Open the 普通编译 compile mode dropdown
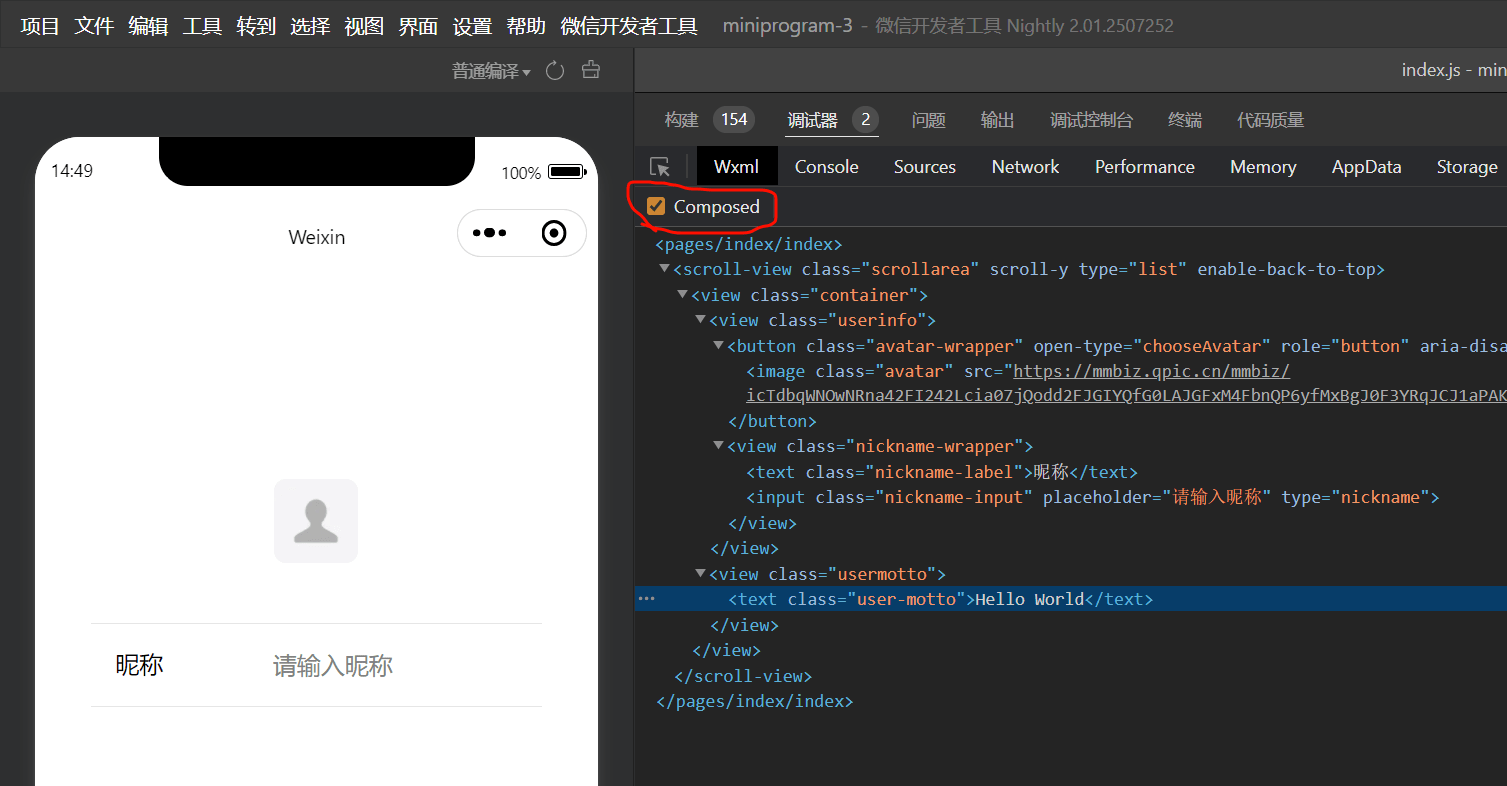The height and width of the screenshot is (786, 1507). tap(490, 71)
